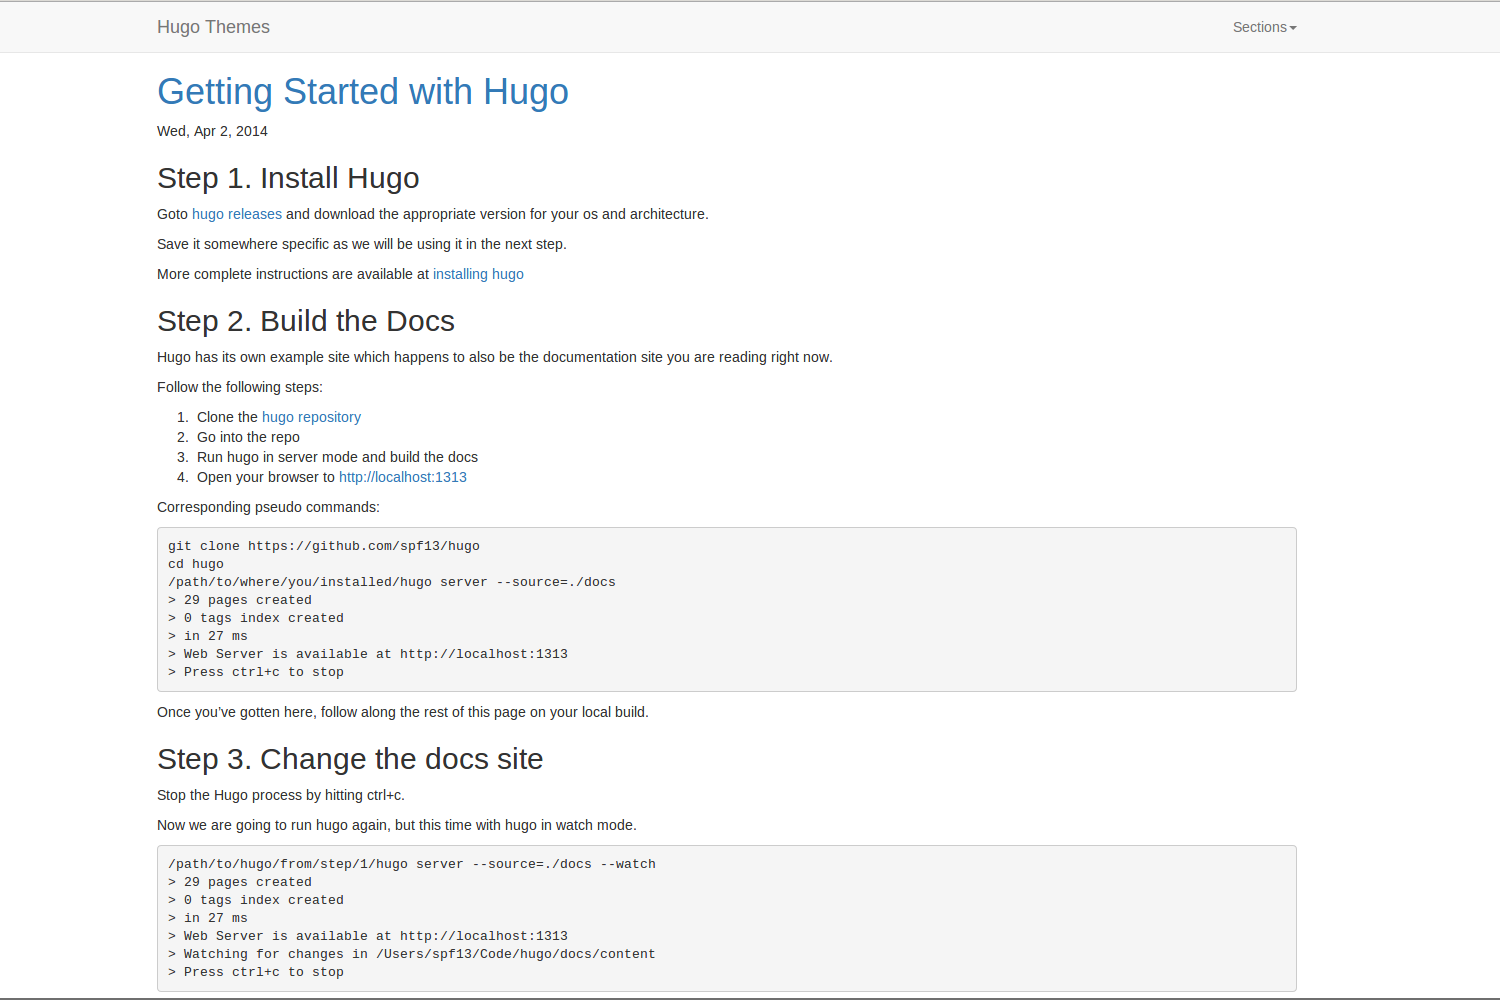Click the Run hugo in server mode list item
1500x1000 pixels.
pyautogui.click(x=337, y=457)
